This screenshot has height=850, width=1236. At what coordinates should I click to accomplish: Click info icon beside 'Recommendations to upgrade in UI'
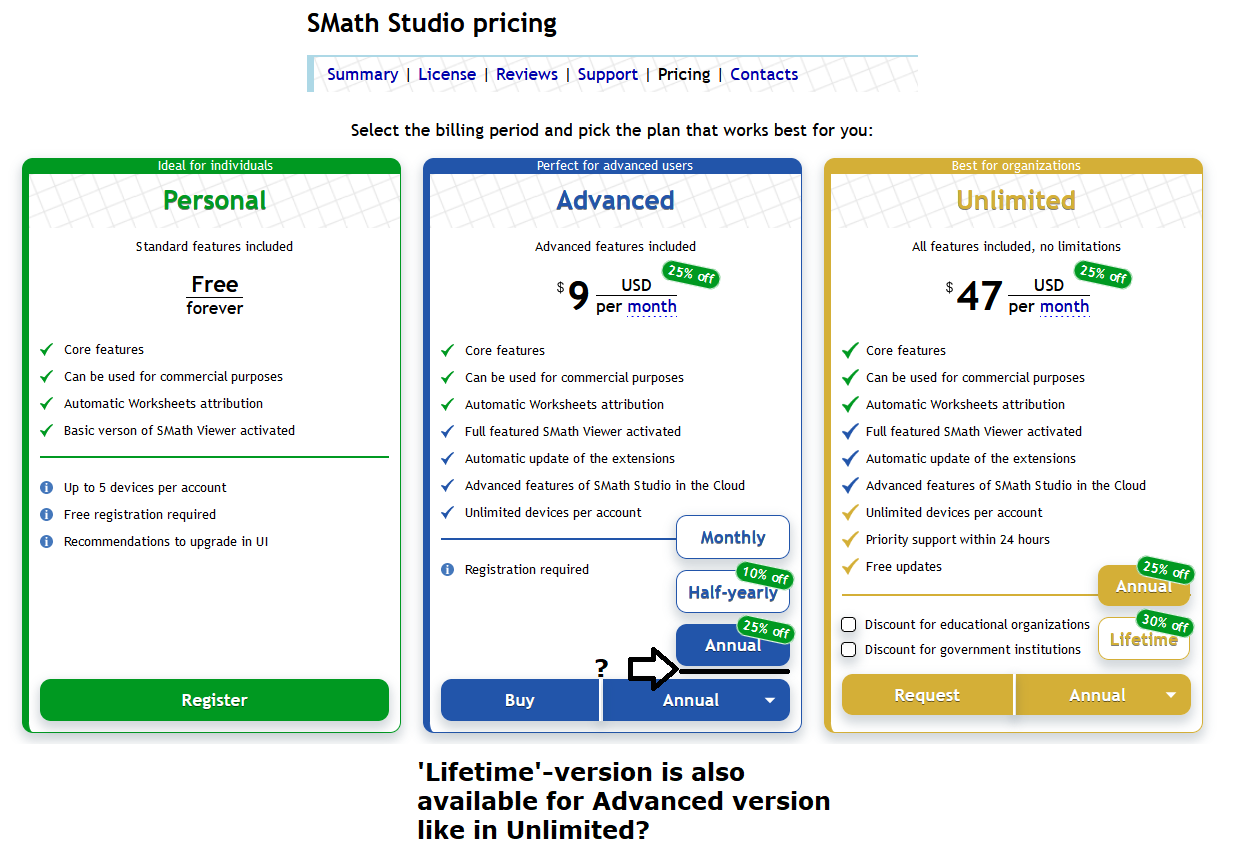pyautogui.click(x=46, y=542)
